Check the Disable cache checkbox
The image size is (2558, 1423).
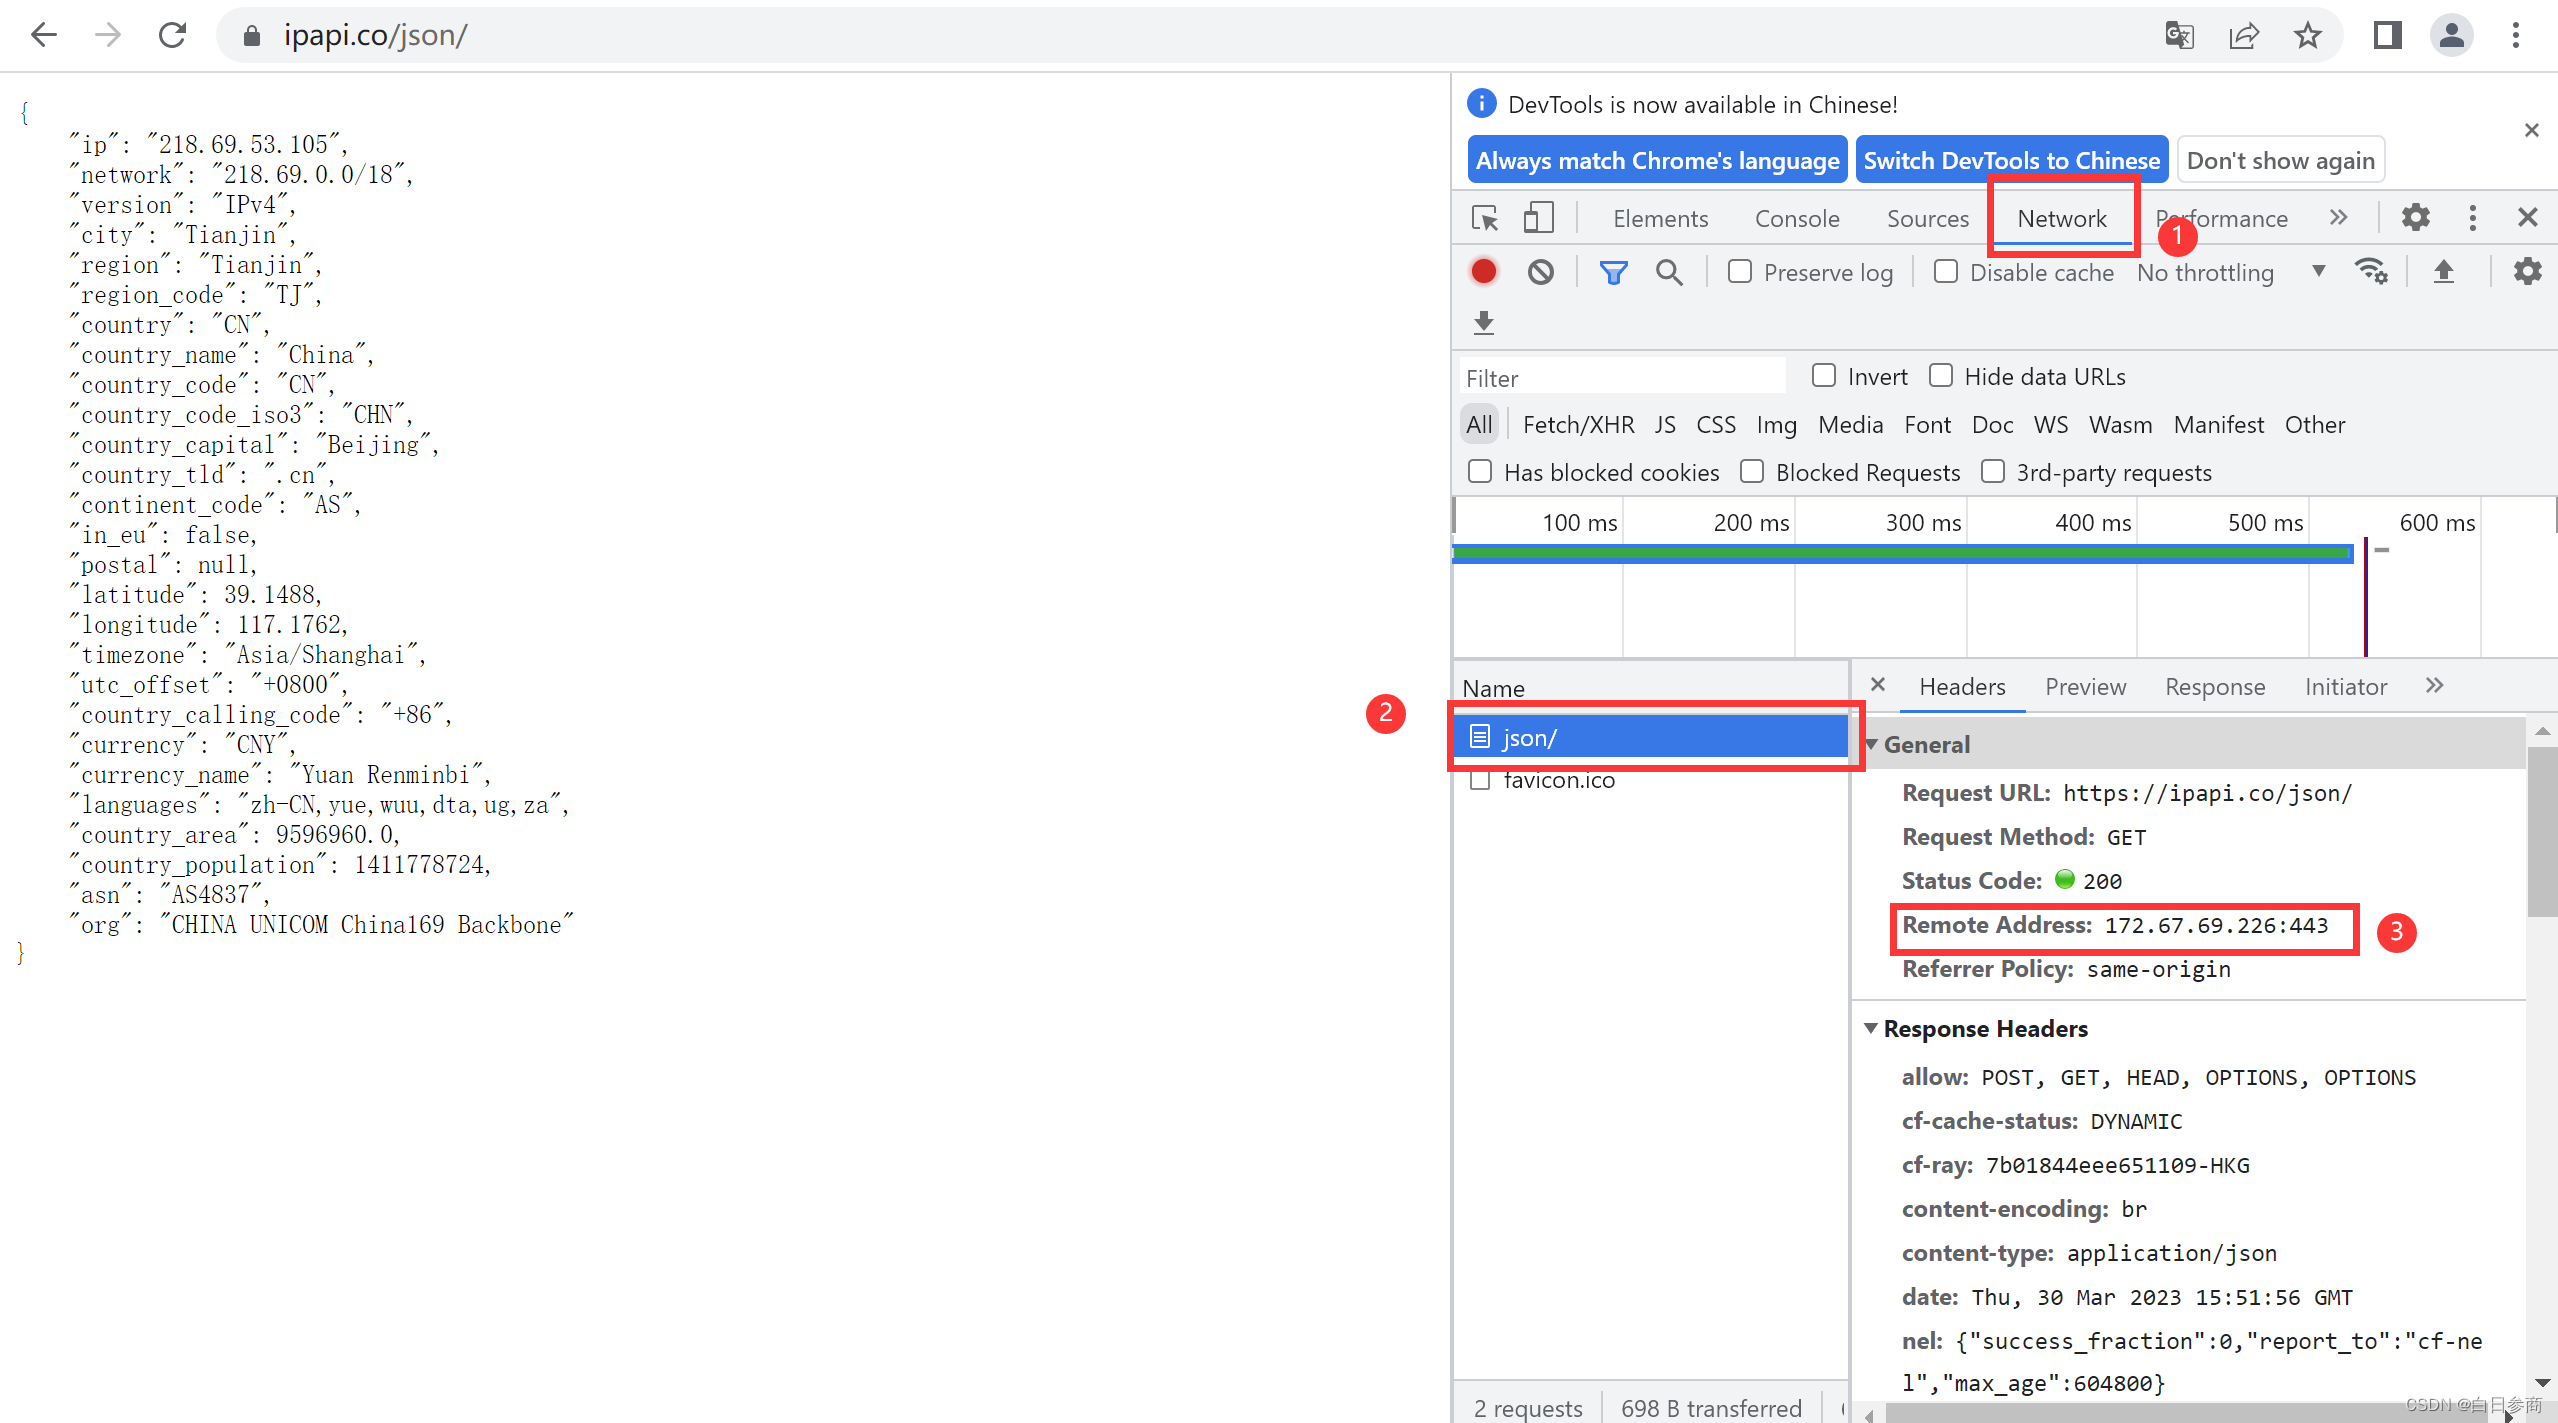pyautogui.click(x=1946, y=272)
